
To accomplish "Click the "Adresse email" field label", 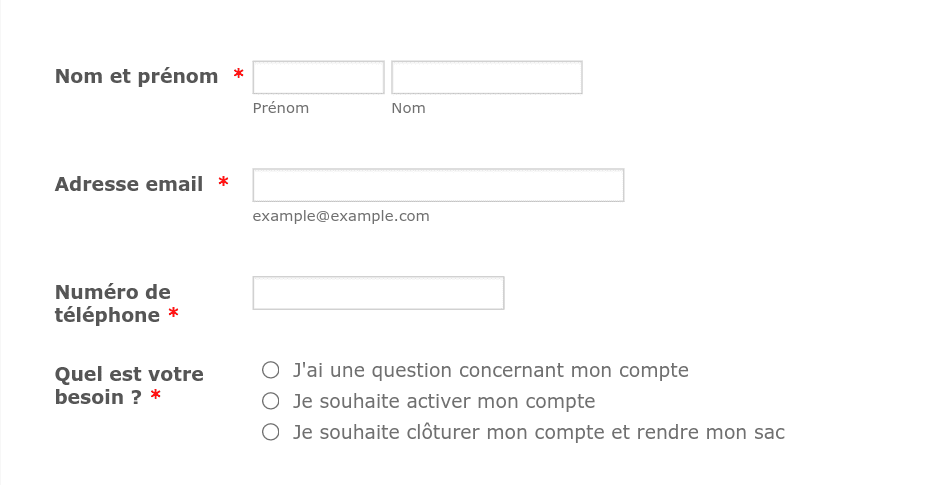I will coord(129,184).
